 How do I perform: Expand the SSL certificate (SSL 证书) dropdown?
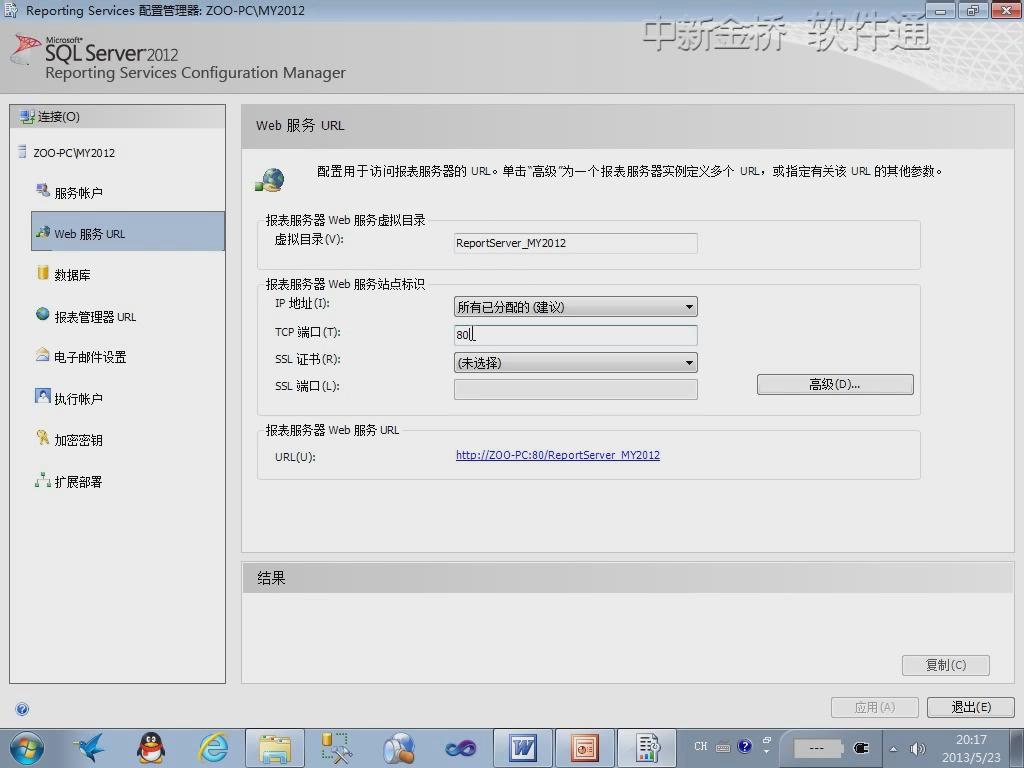tap(689, 363)
